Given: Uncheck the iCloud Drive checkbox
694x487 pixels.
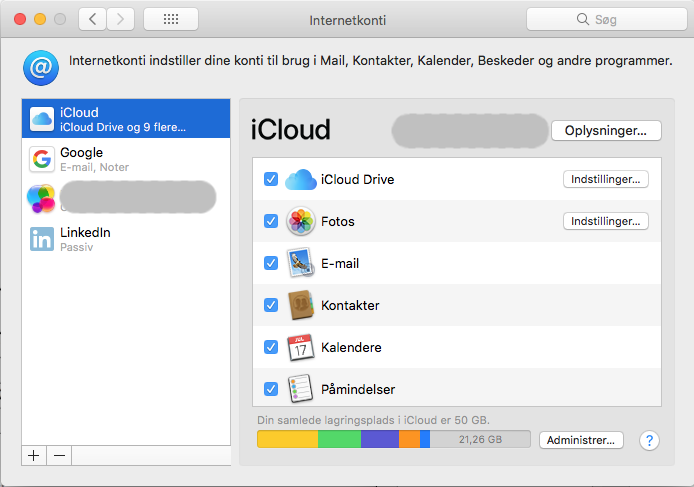Looking at the screenshot, I should 271,179.
